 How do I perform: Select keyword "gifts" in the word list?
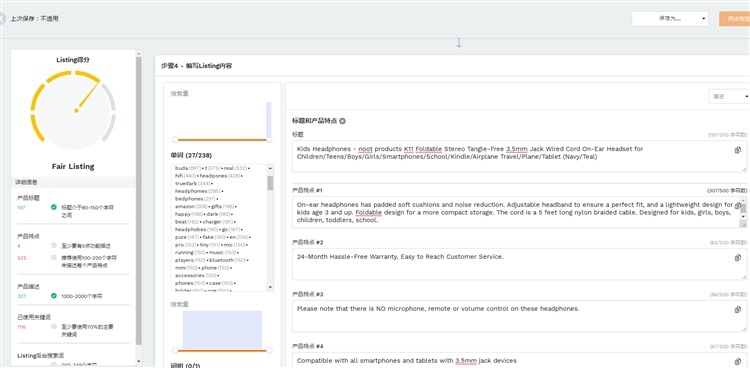pyautogui.click(x=216, y=206)
